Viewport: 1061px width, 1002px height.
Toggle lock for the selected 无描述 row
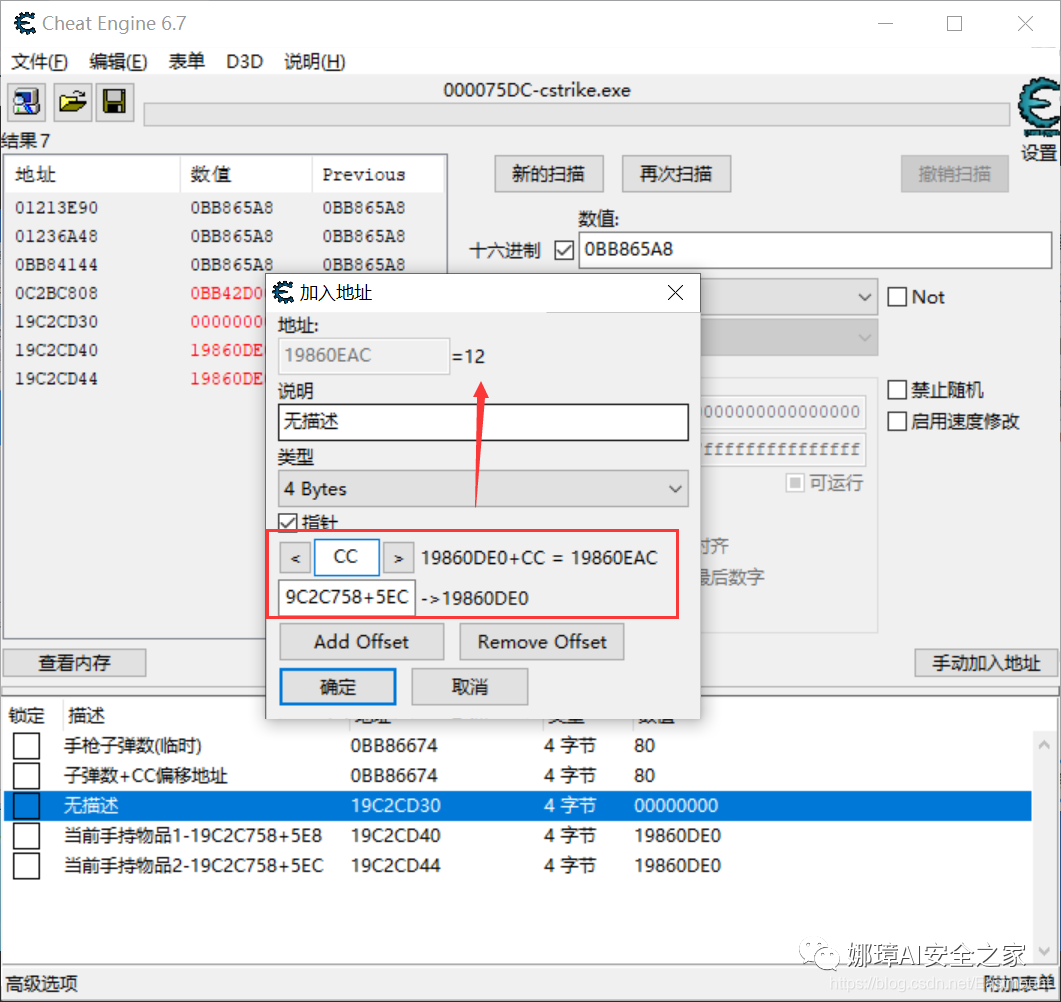[x=26, y=805]
